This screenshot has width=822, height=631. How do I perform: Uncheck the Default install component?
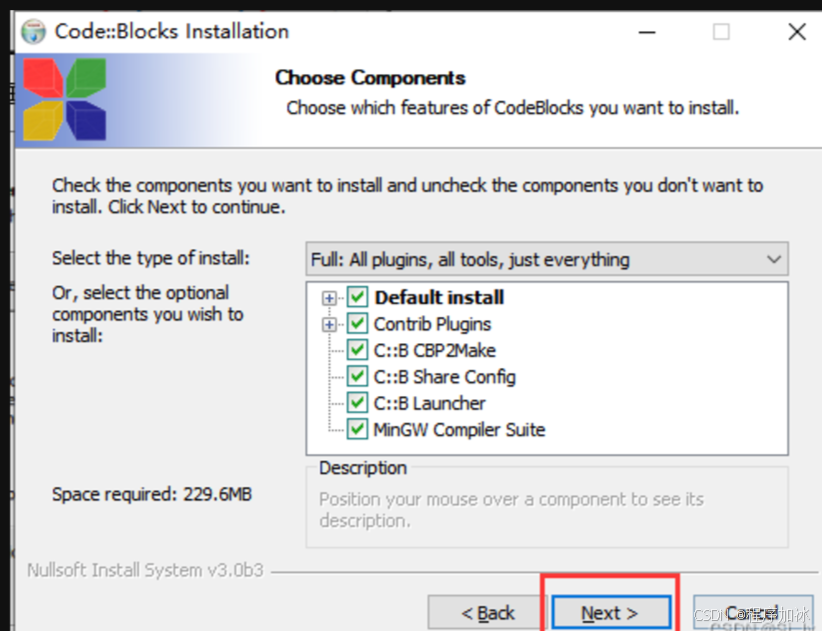coord(357,298)
